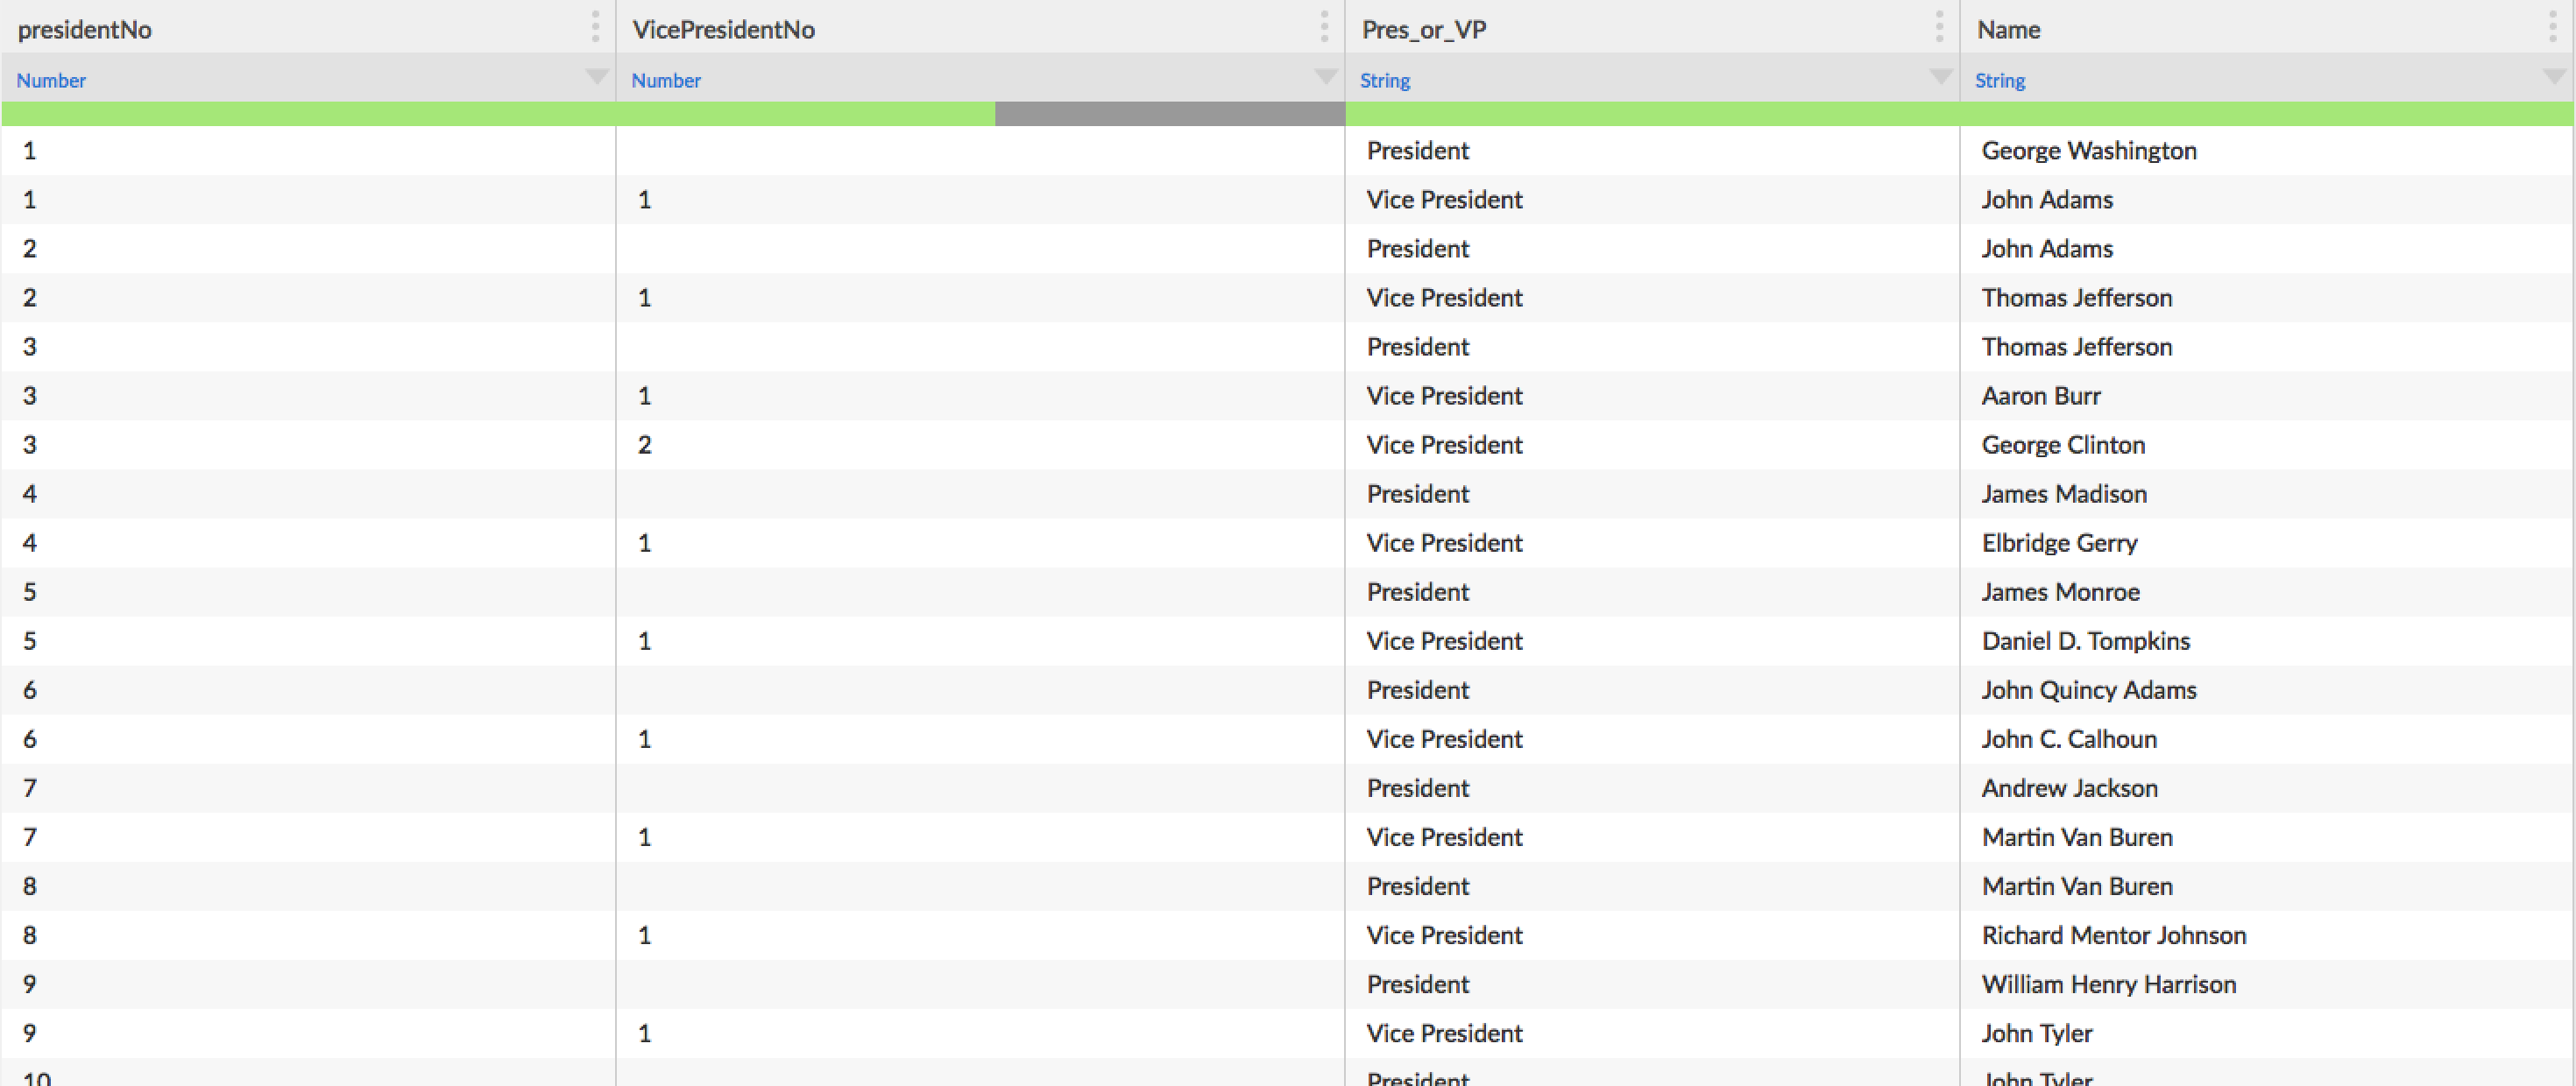Select the VicePresidentNo column header title

[x=723, y=30]
